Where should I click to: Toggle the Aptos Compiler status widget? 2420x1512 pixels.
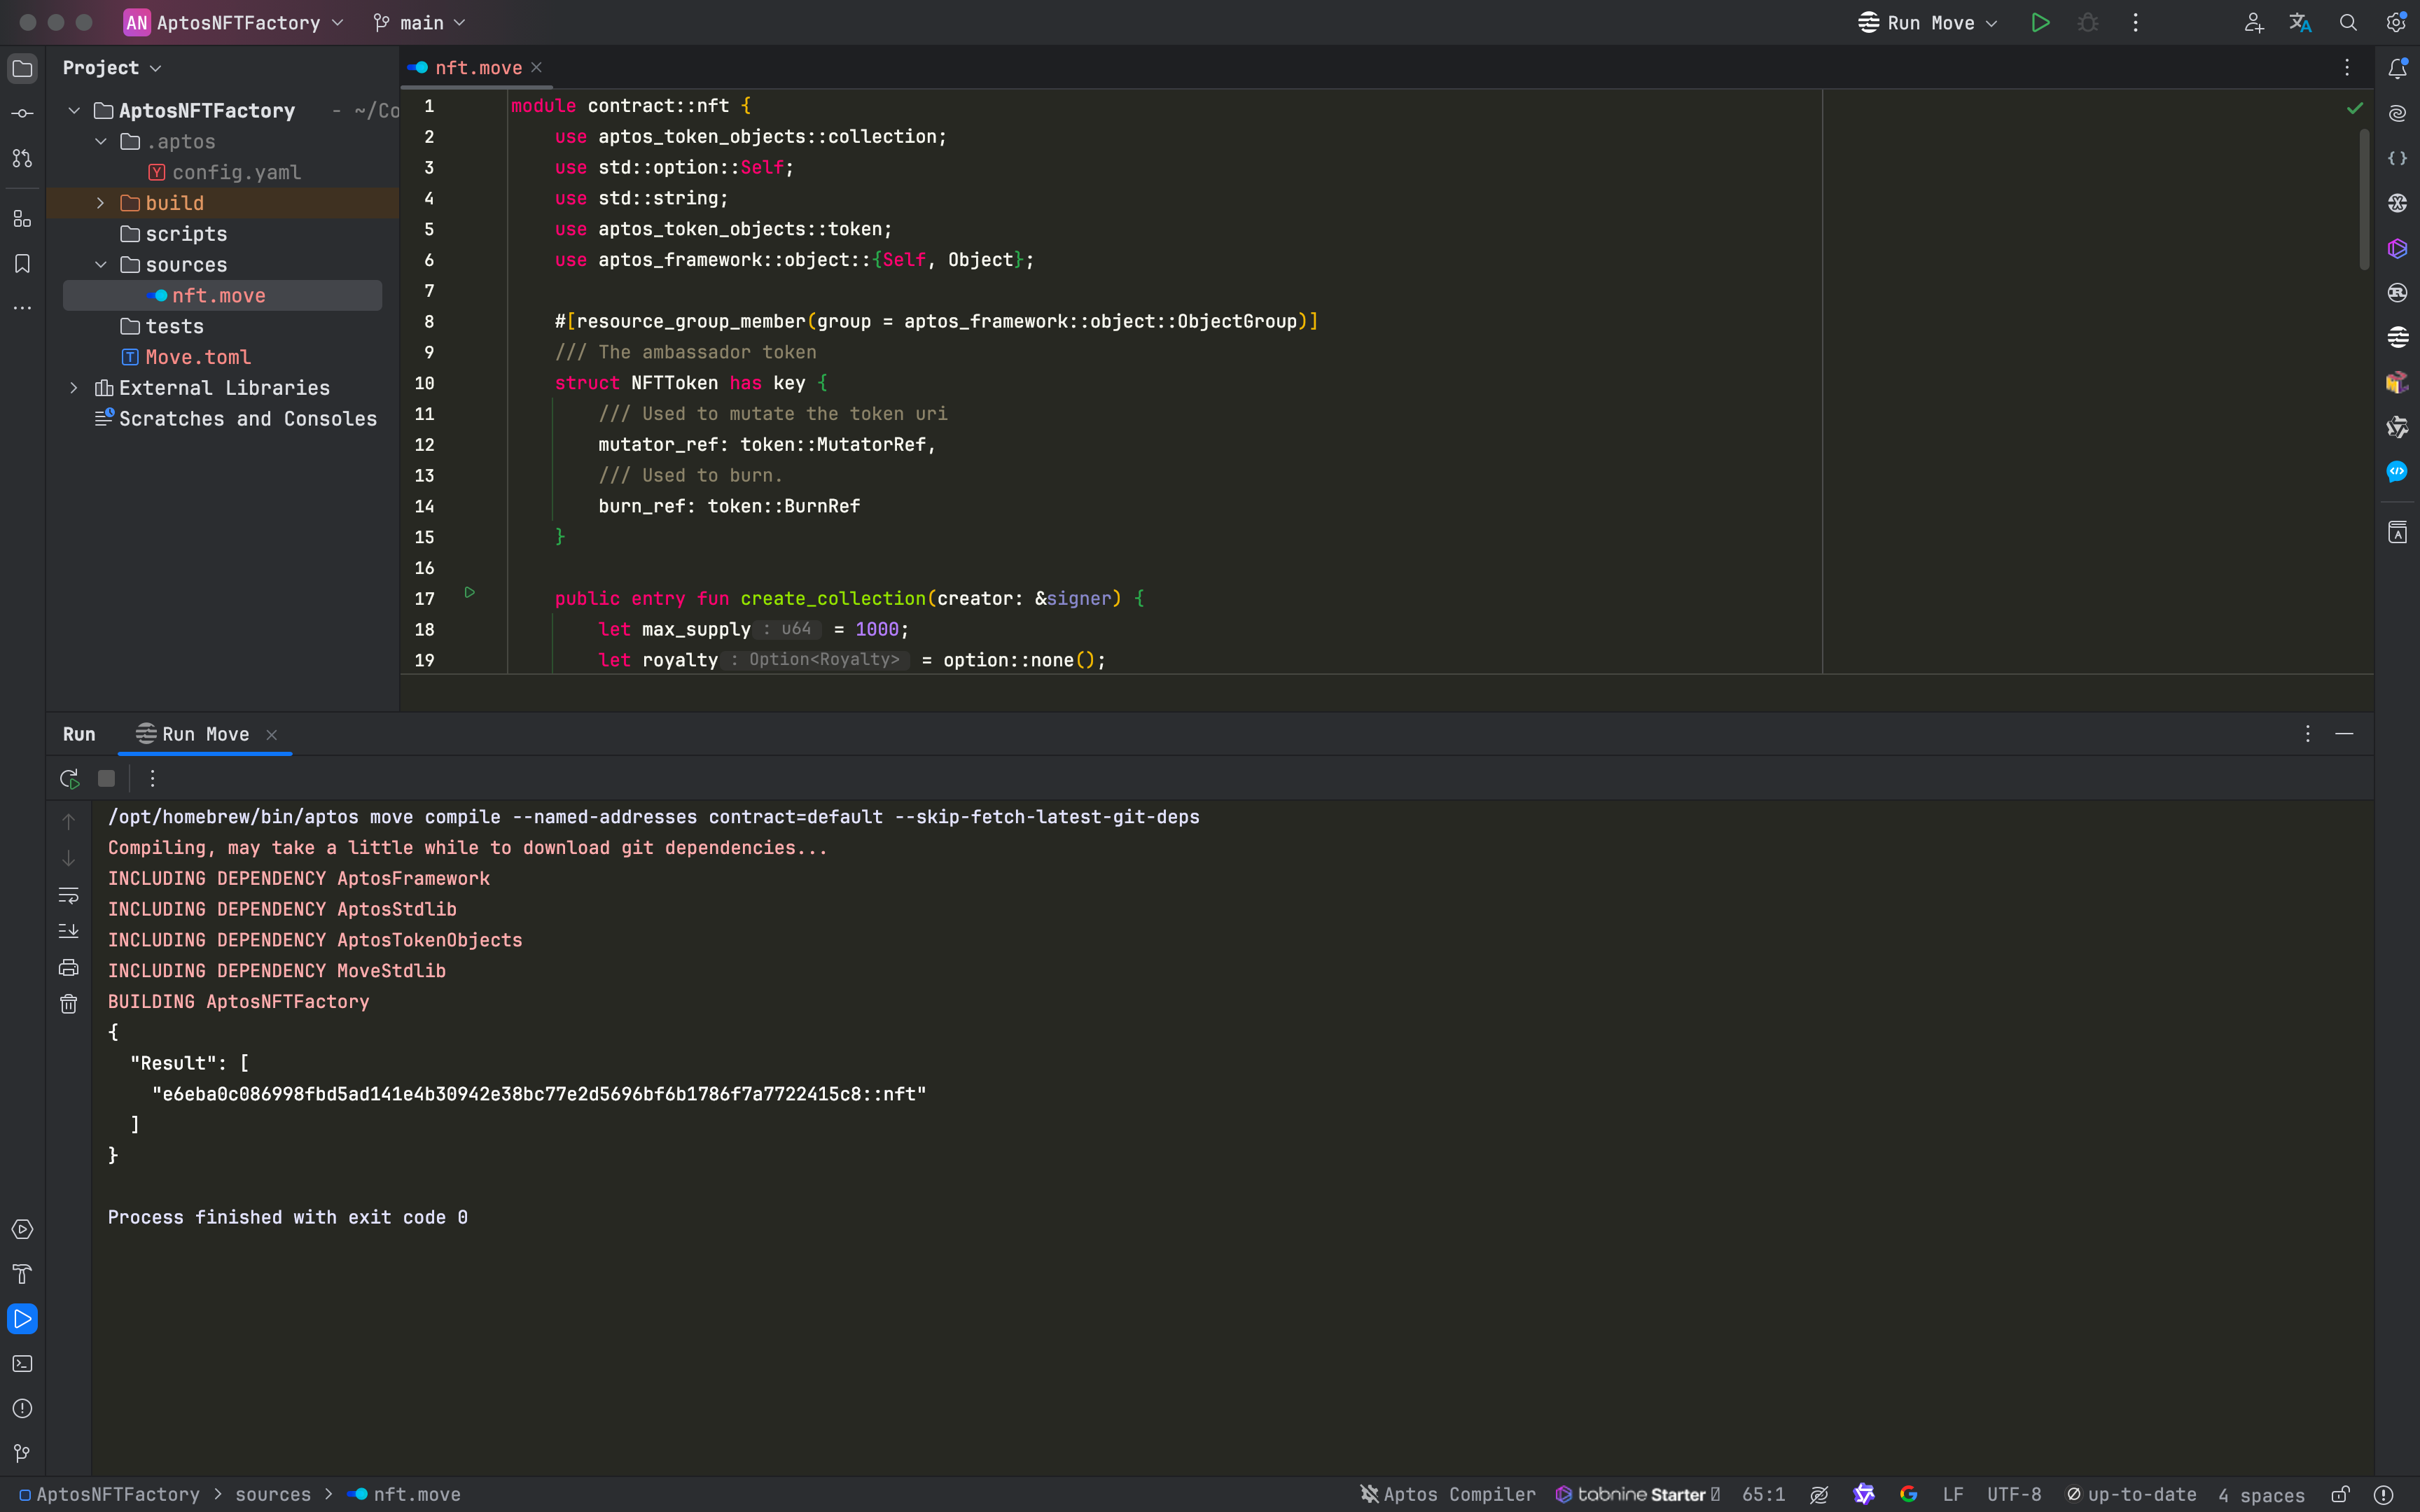coord(1447,1494)
